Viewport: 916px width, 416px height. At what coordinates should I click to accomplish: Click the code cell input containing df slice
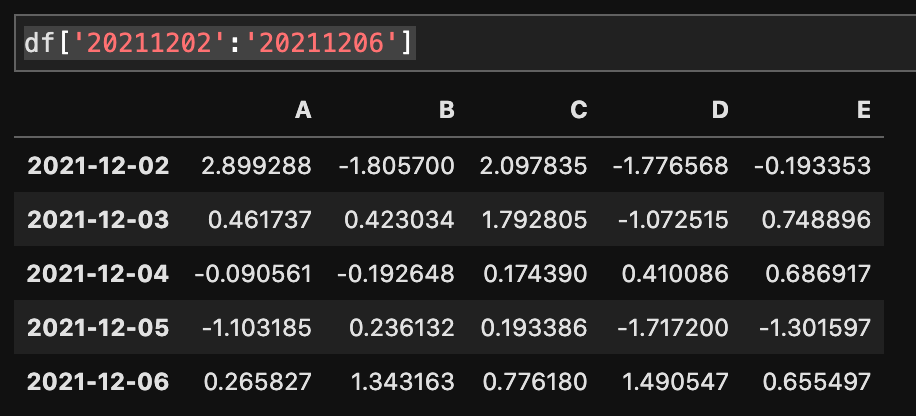pos(465,43)
